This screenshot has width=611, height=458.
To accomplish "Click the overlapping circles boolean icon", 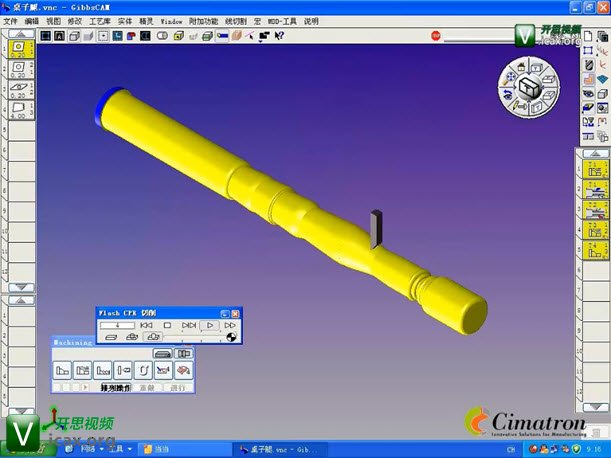I will pos(162,36).
